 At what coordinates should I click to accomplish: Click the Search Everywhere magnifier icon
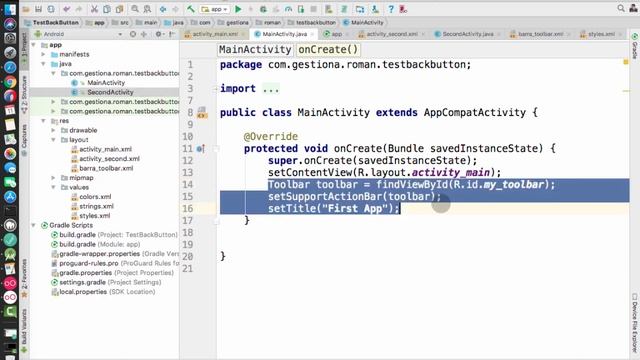tap(621, 9)
